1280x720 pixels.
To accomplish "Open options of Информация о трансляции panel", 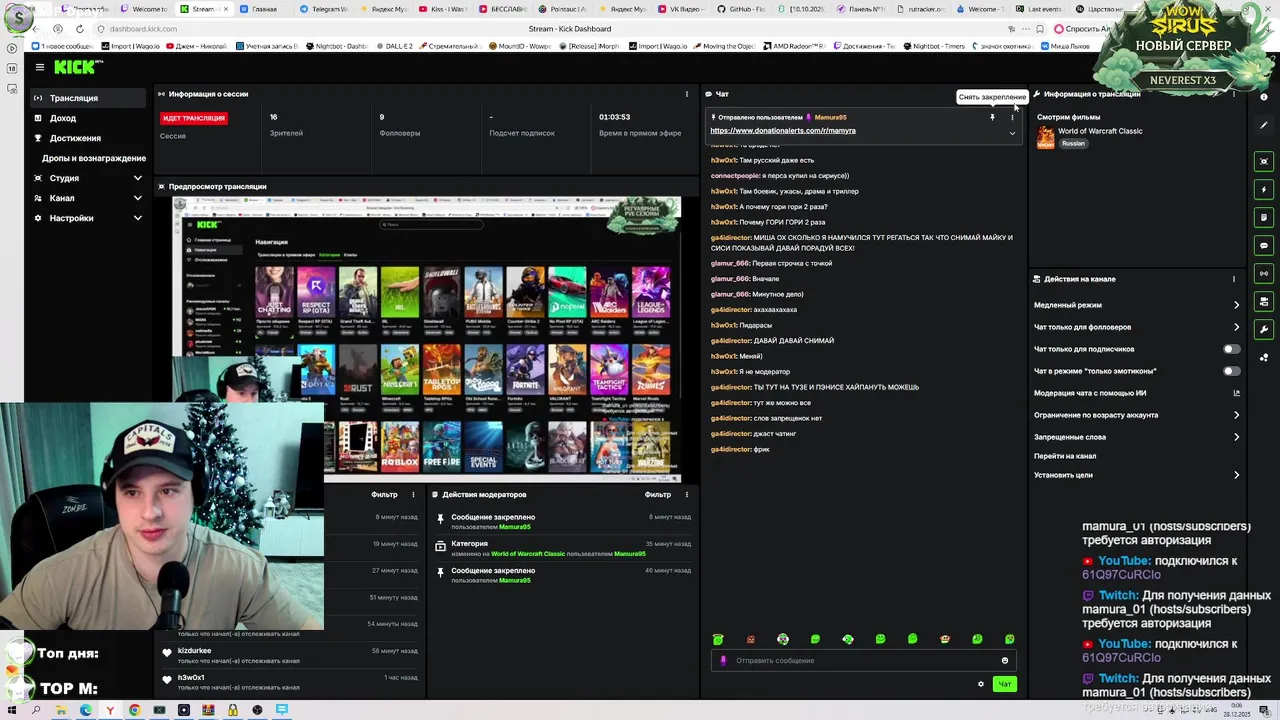I will point(1233,94).
